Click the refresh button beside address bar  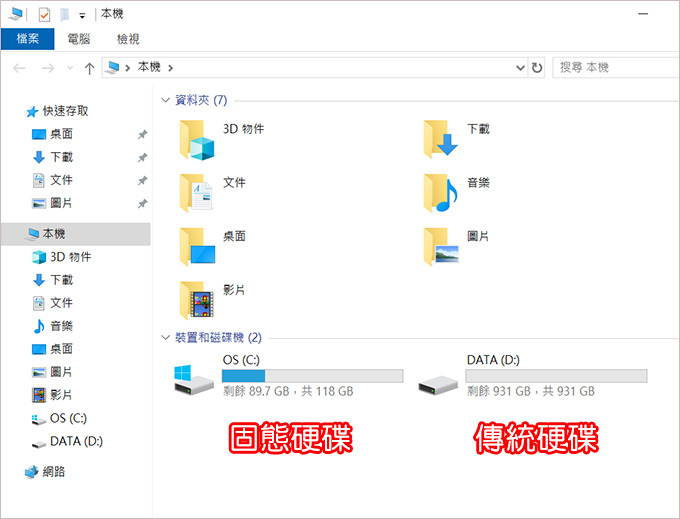click(x=537, y=68)
